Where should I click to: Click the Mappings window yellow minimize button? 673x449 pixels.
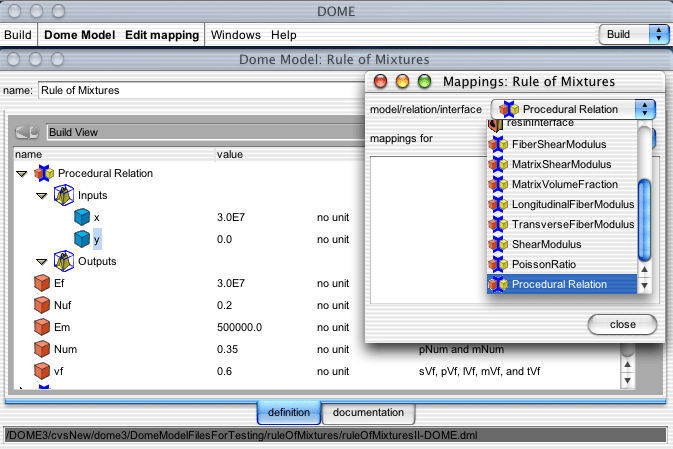click(x=402, y=81)
